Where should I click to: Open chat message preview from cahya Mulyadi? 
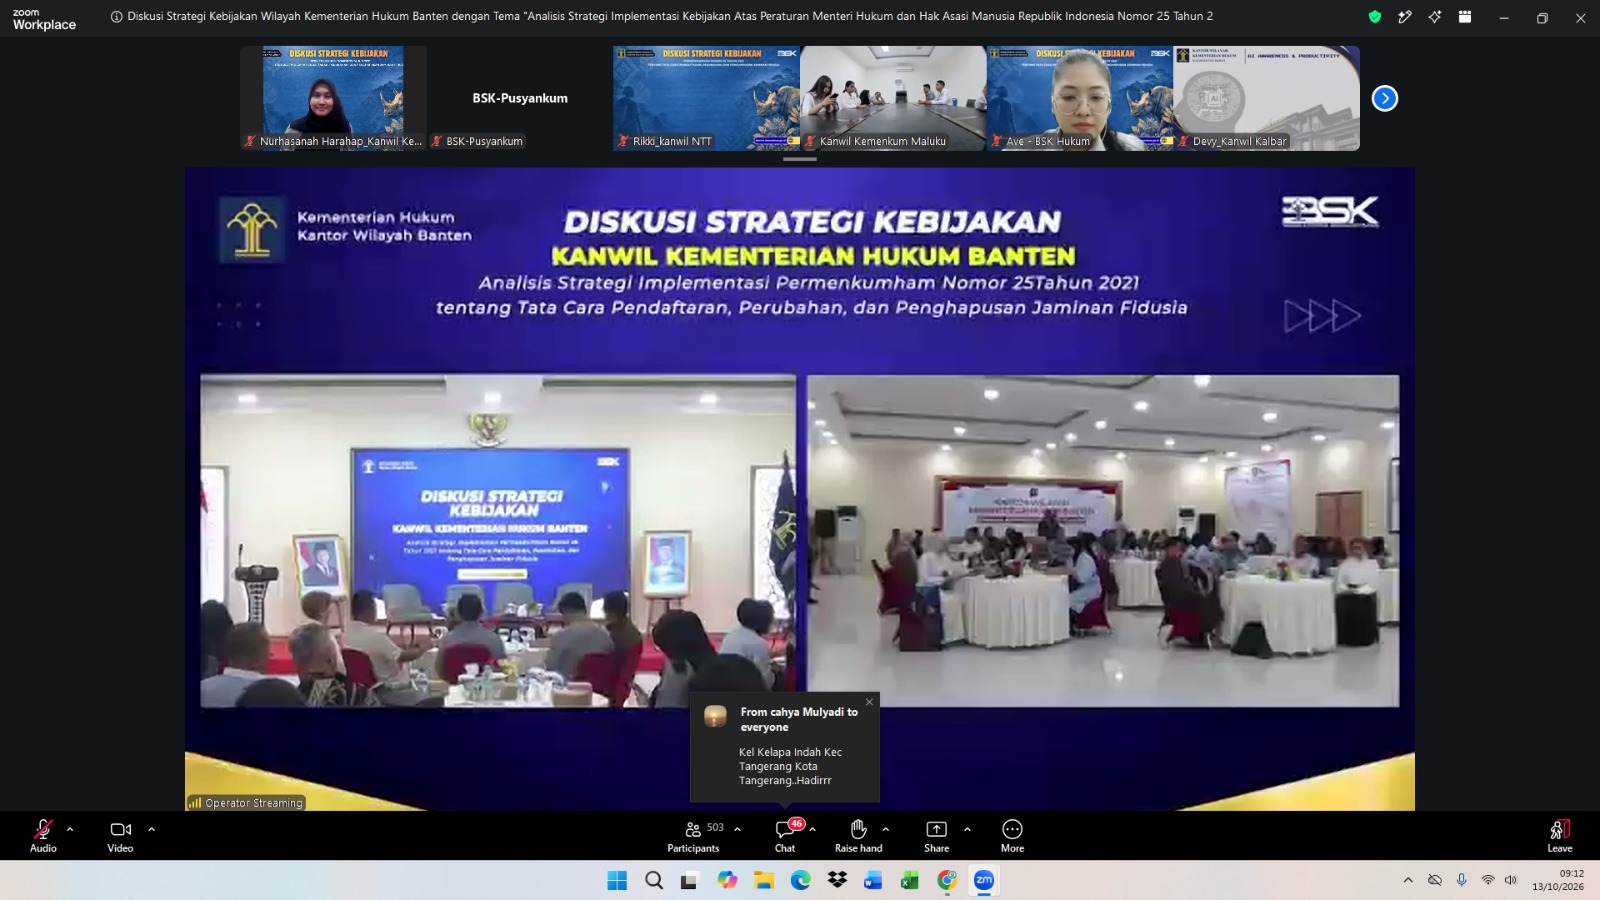(785, 747)
